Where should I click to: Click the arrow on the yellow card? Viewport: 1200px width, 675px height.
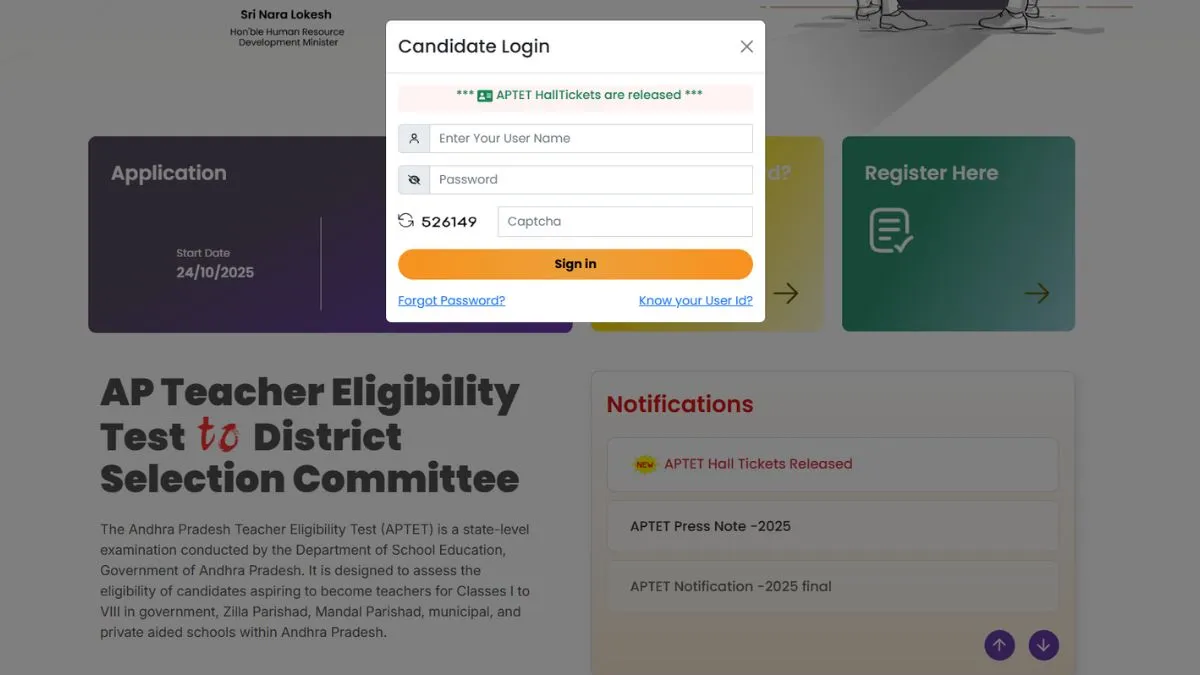787,293
